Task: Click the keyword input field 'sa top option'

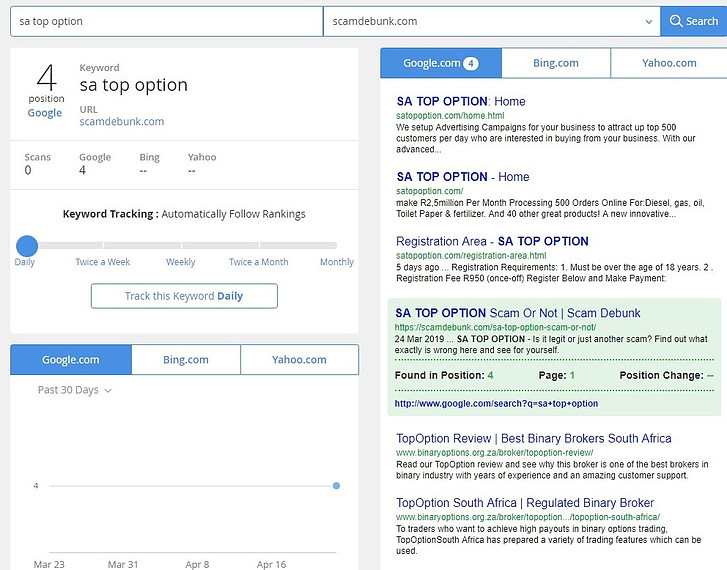Action: (x=166, y=21)
